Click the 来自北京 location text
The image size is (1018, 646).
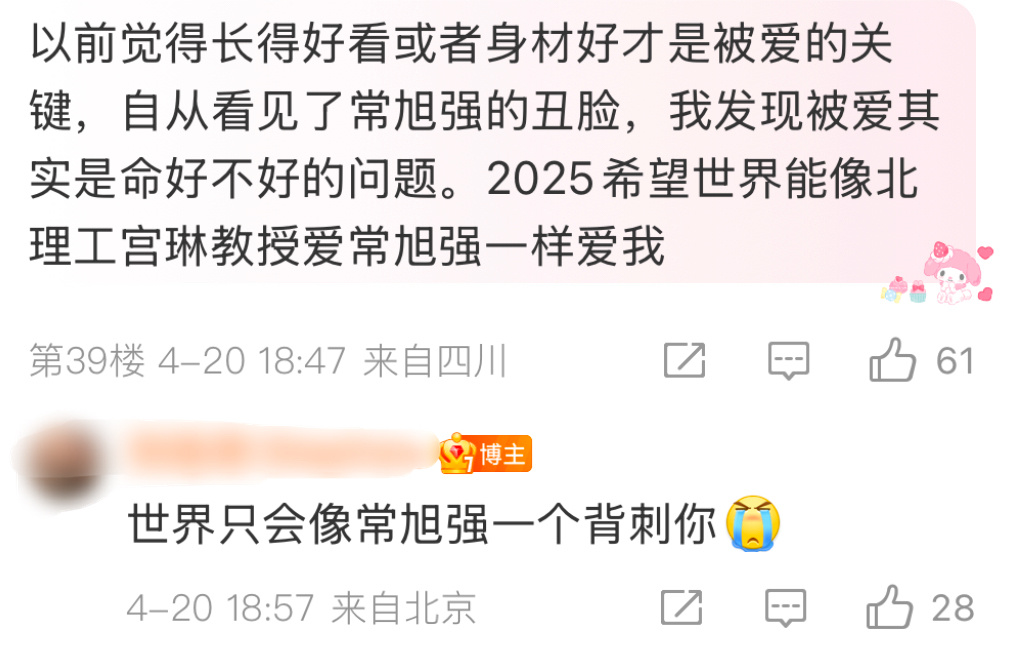403,608
